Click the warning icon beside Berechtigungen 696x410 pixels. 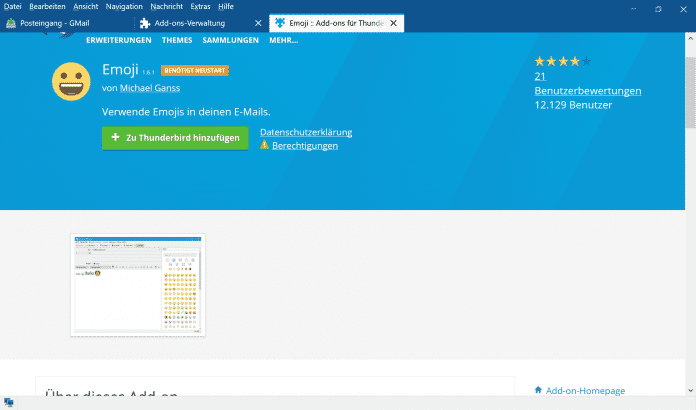[x=264, y=145]
